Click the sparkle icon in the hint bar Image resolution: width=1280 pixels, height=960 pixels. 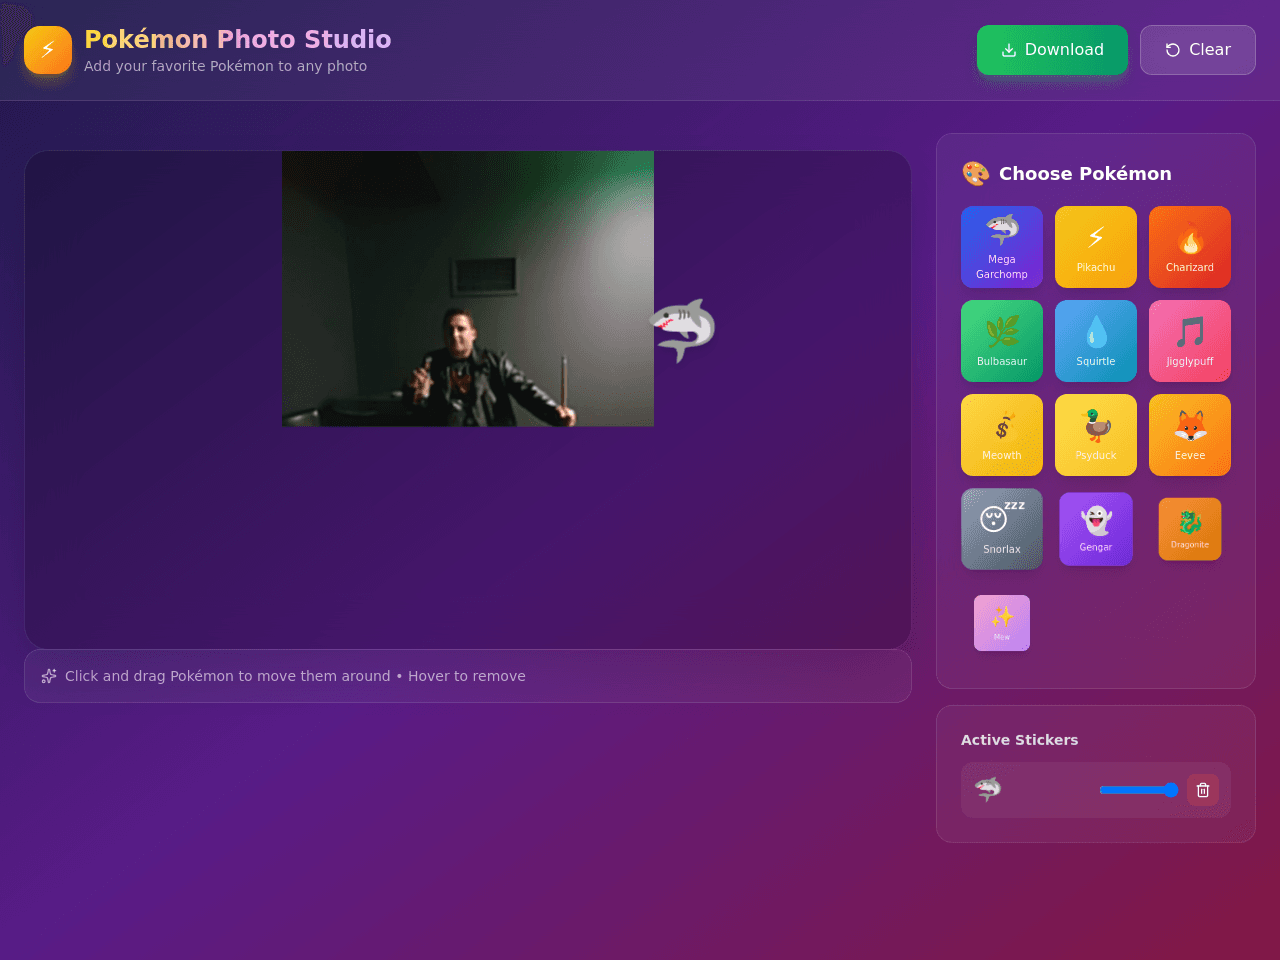point(49,676)
